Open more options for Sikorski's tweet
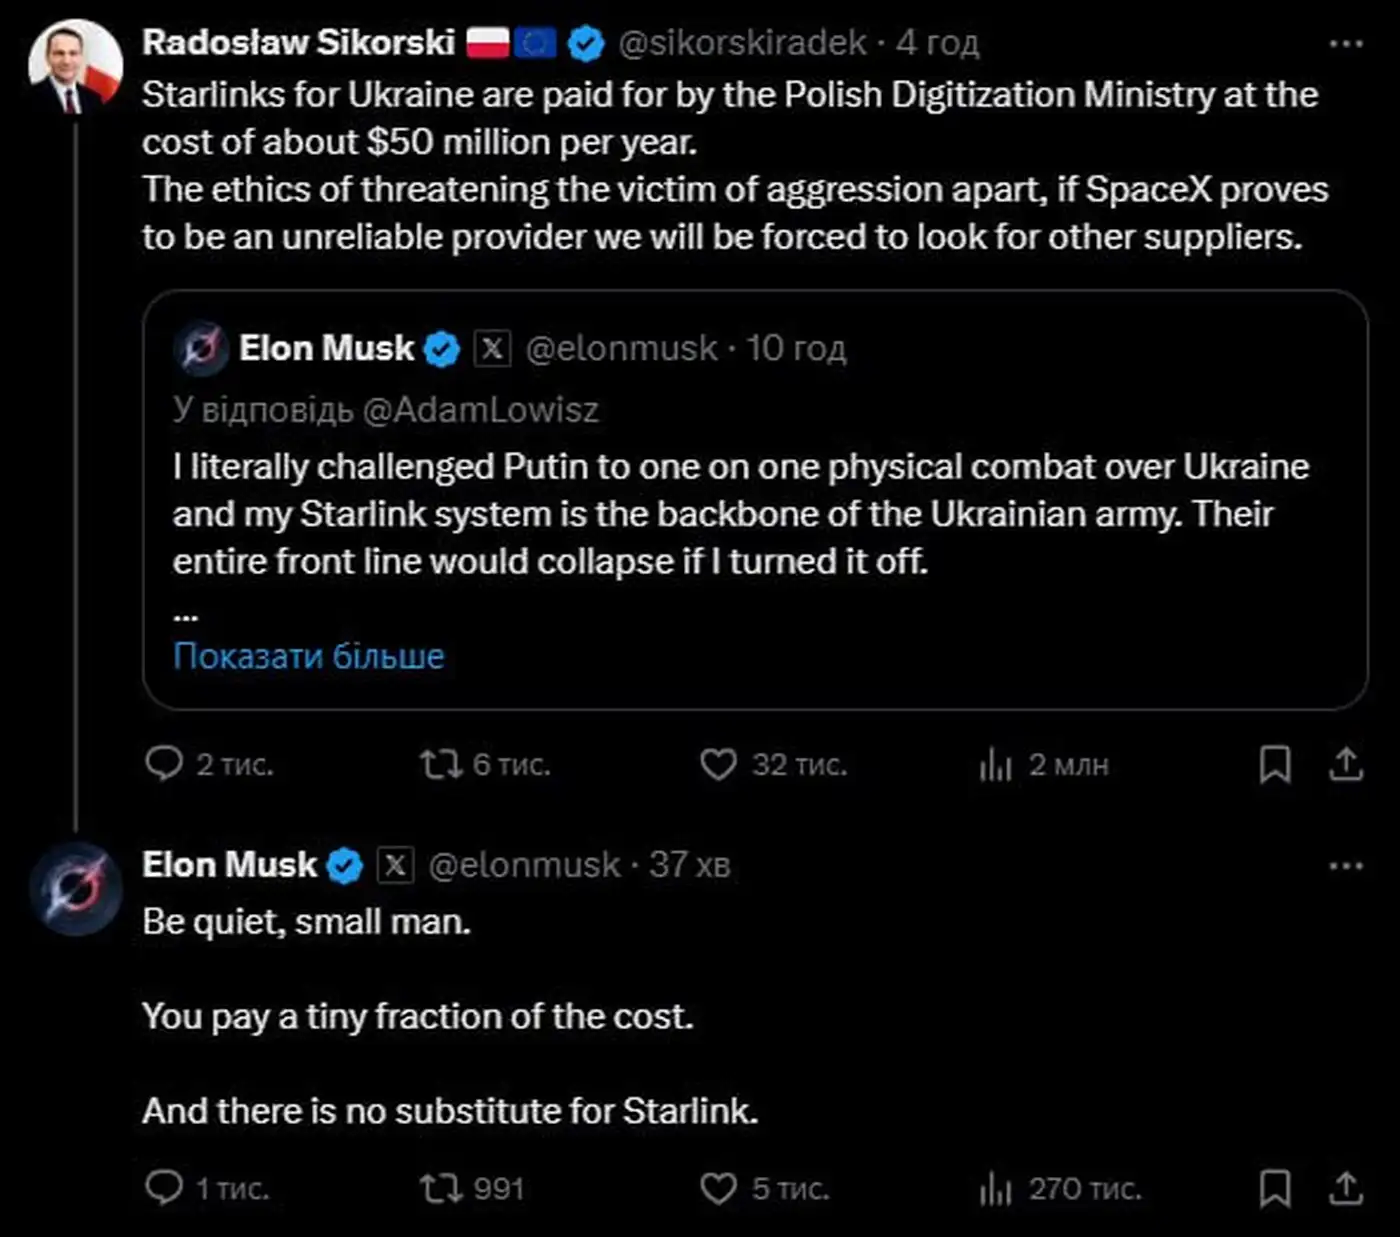Image resolution: width=1400 pixels, height=1237 pixels. 1346,44
